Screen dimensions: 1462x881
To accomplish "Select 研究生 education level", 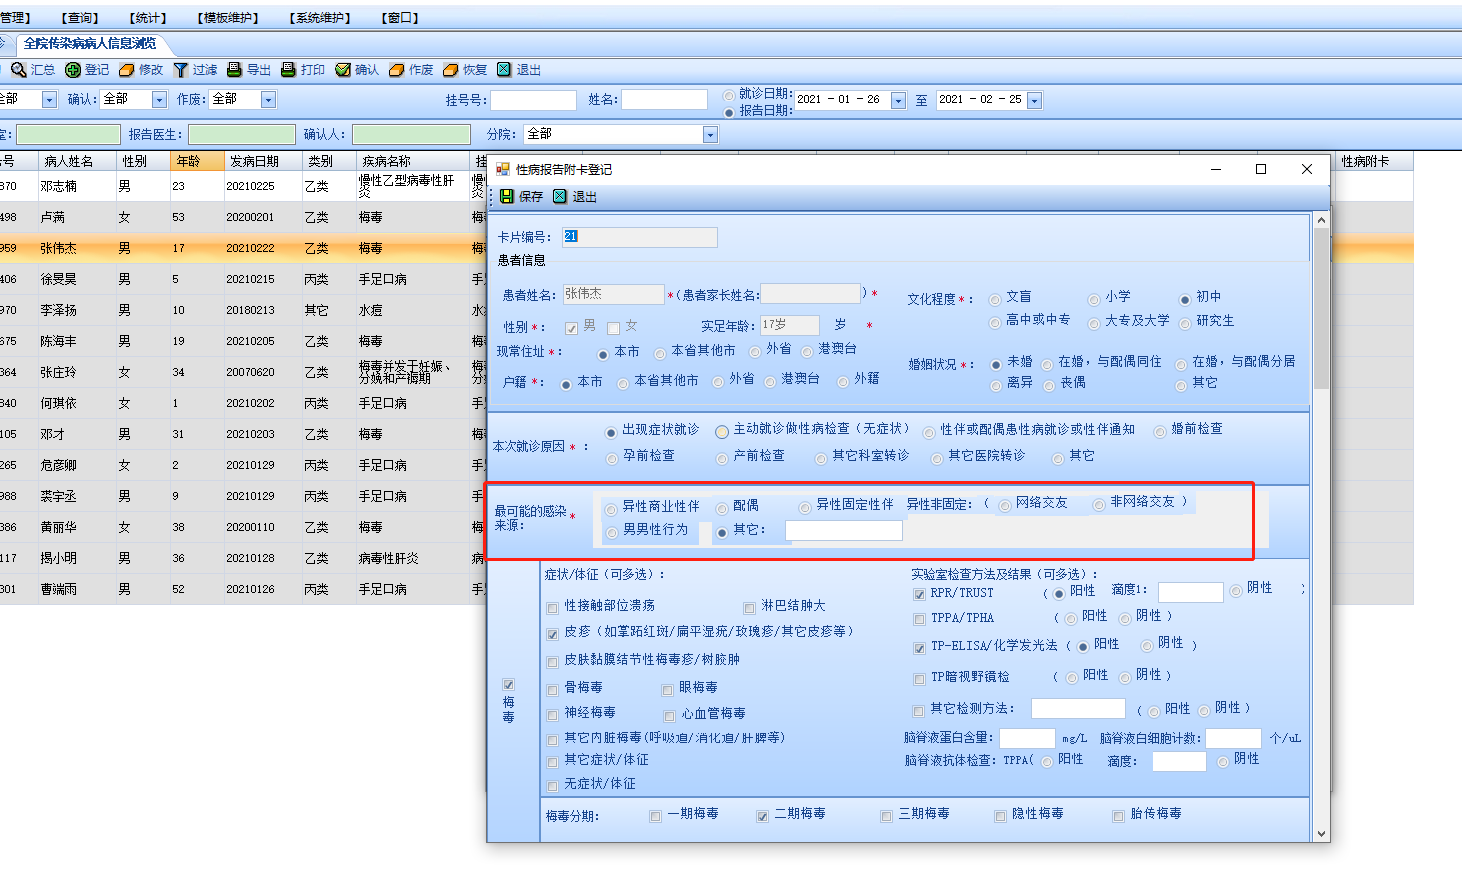I will tap(1185, 323).
